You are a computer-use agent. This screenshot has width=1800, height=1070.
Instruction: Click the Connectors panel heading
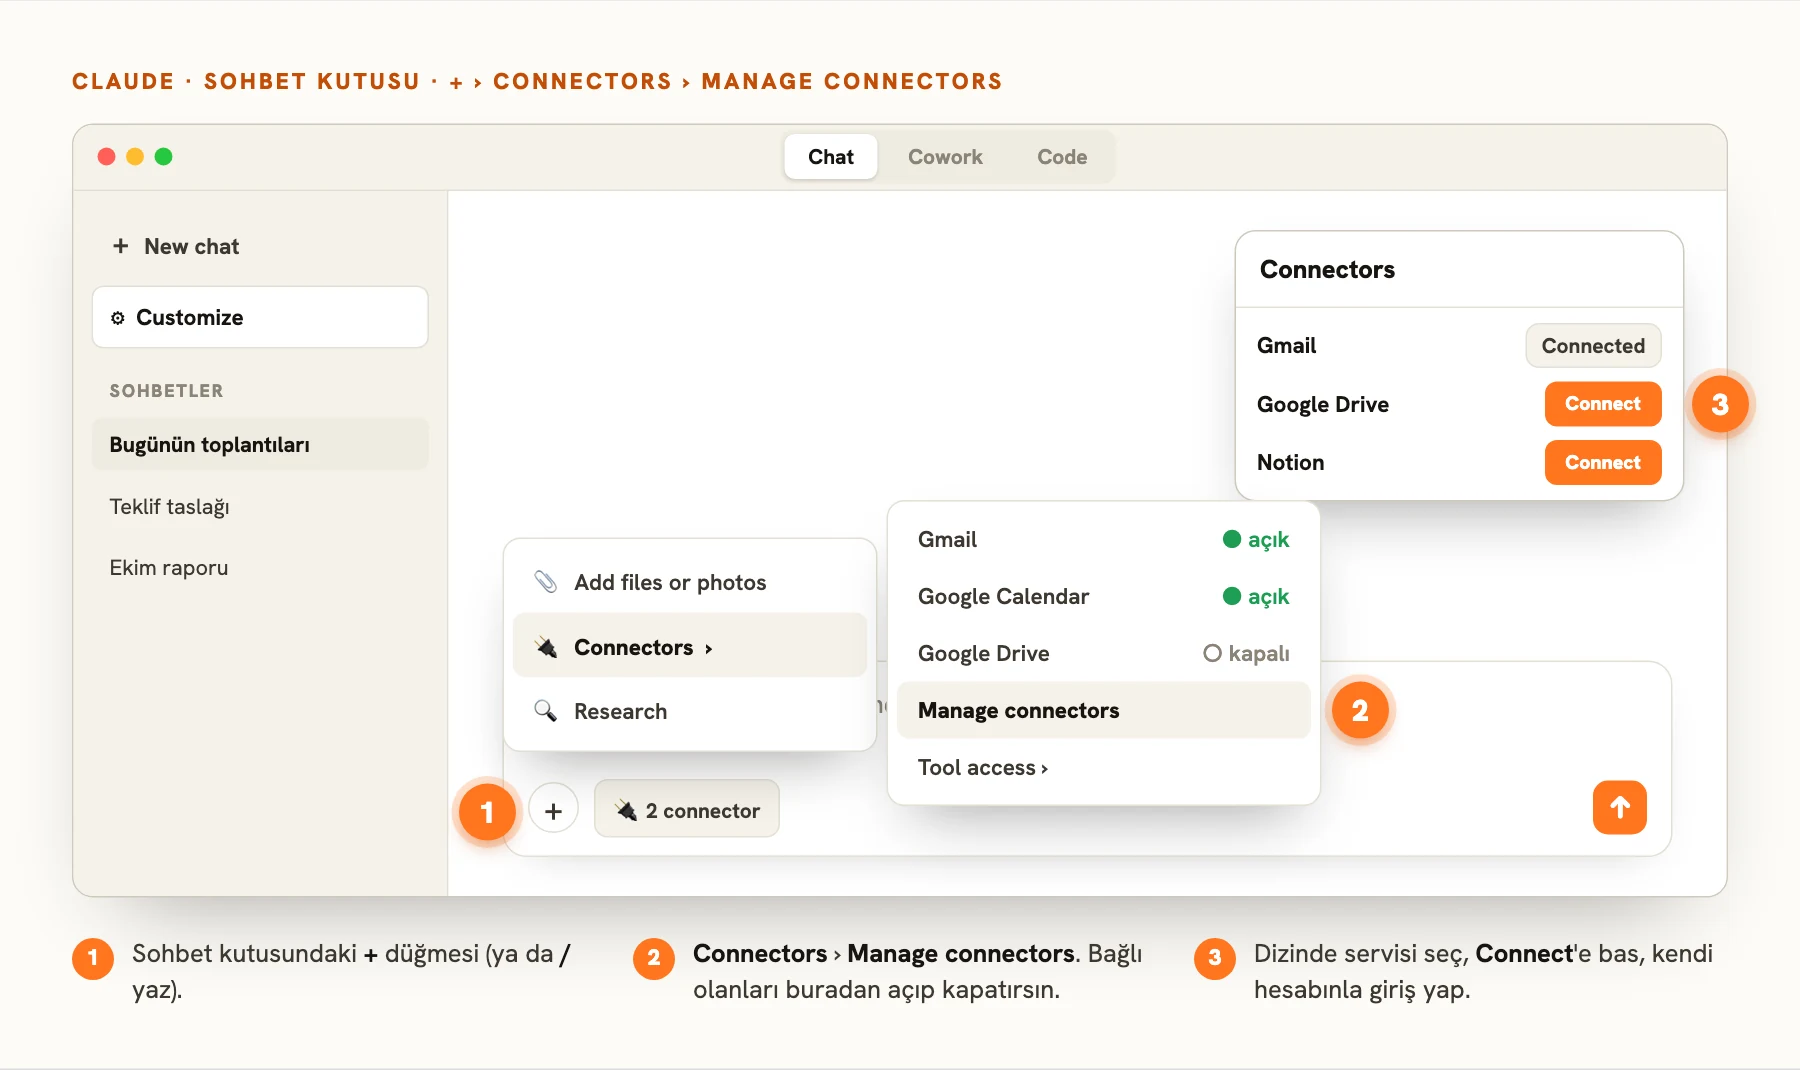[x=1327, y=270]
